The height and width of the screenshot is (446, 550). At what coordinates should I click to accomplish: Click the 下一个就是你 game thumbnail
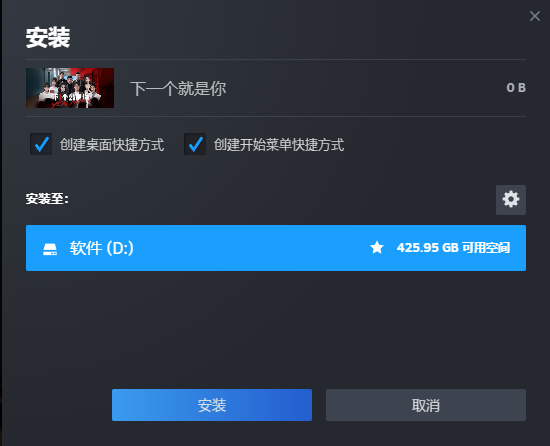pyautogui.click(x=70, y=88)
